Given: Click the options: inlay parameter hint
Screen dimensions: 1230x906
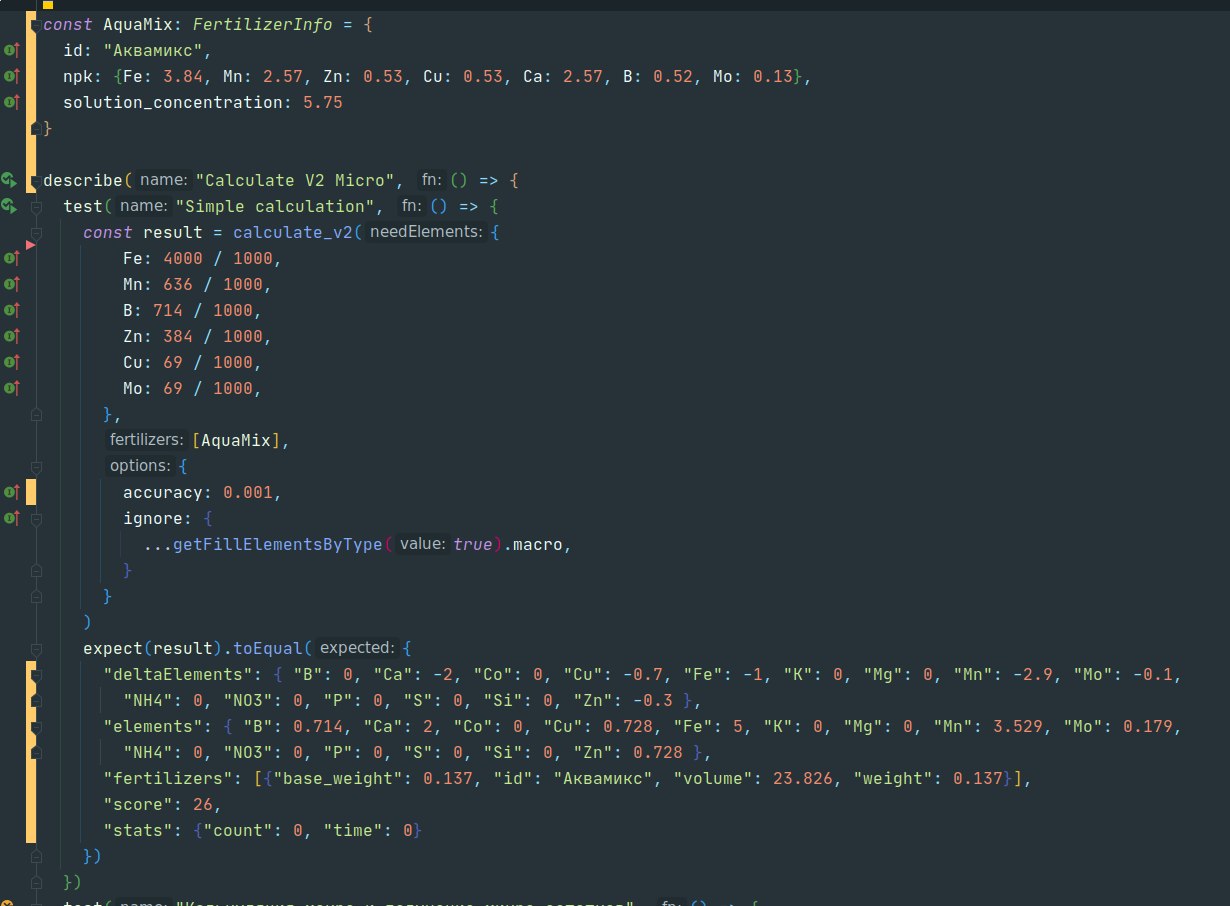Looking at the screenshot, I should (x=140, y=466).
